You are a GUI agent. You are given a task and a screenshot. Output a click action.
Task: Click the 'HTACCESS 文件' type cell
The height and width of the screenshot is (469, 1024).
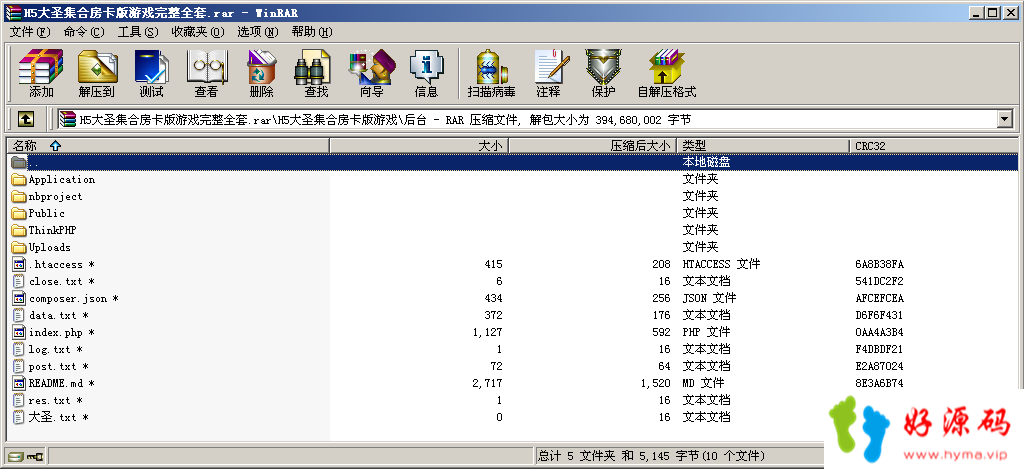point(721,265)
